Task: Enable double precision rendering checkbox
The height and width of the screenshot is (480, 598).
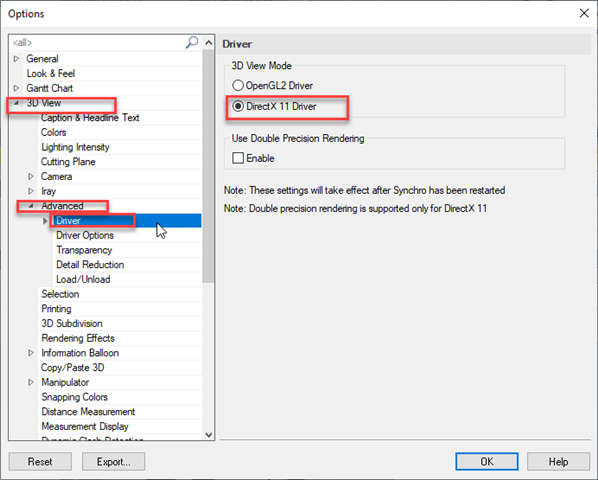Action: [x=238, y=158]
